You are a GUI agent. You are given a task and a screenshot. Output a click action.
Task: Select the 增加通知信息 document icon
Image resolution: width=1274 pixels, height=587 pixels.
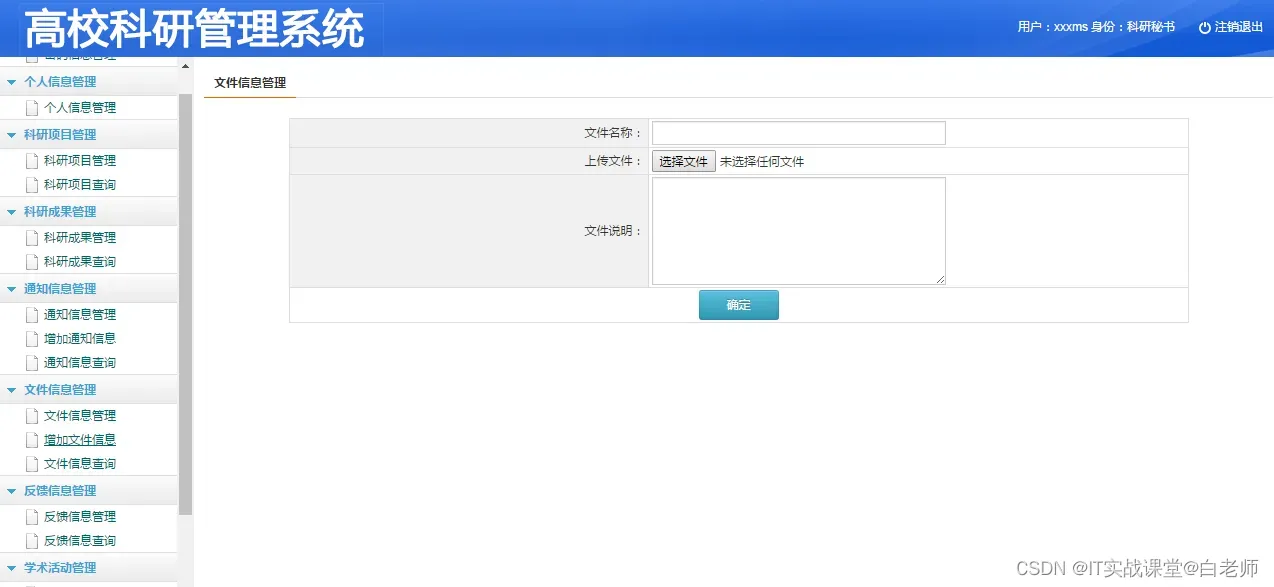tap(31, 338)
